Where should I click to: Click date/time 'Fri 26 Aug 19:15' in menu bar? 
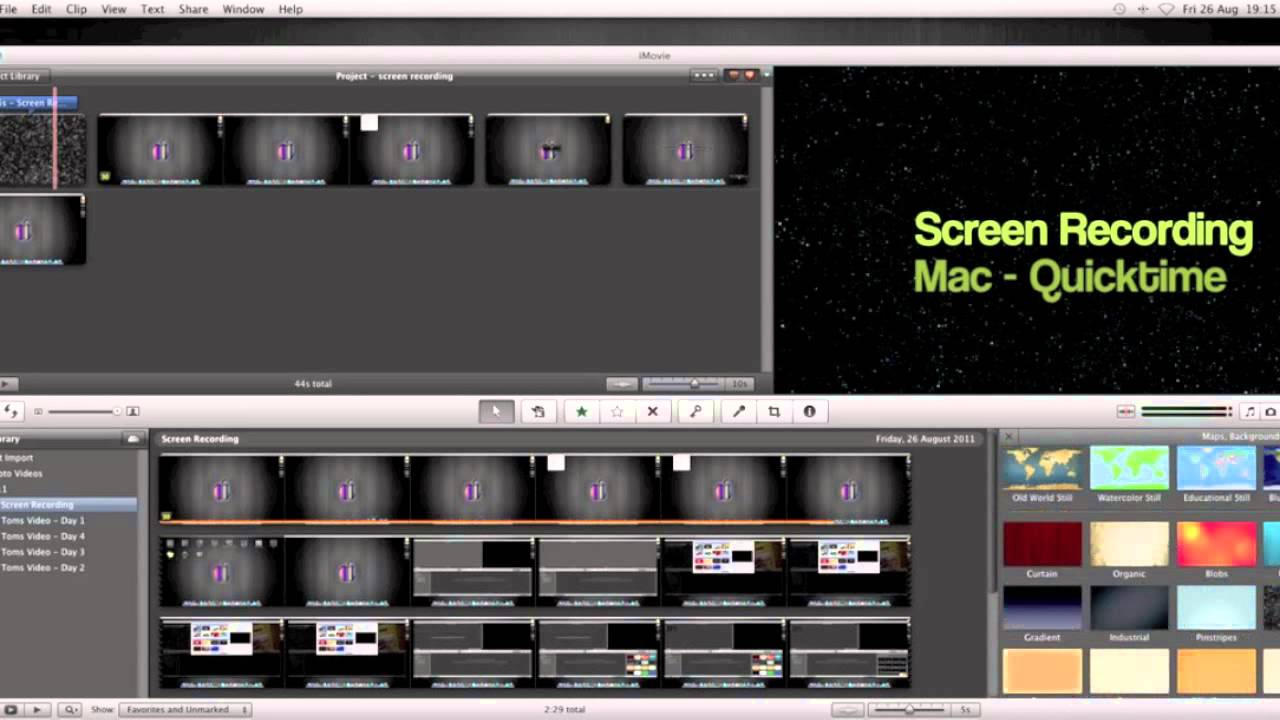[x=1229, y=9]
